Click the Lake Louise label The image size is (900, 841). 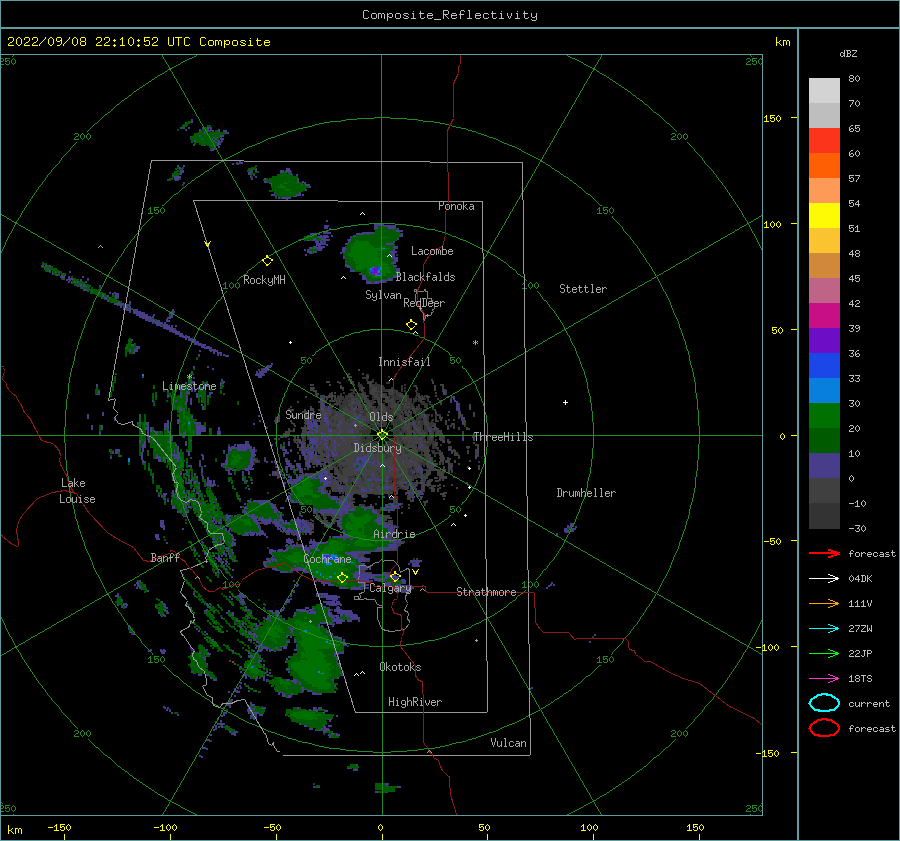point(77,491)
